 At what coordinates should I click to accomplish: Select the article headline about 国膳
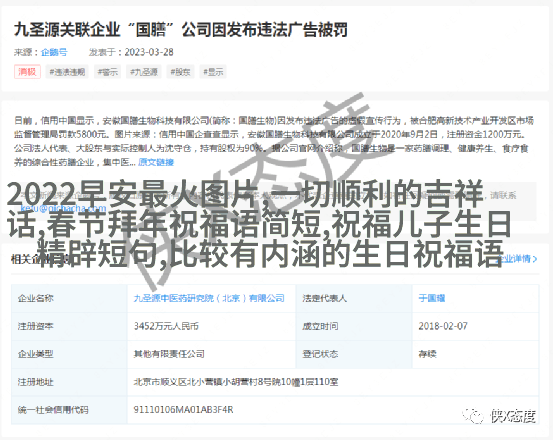(181, 30)
